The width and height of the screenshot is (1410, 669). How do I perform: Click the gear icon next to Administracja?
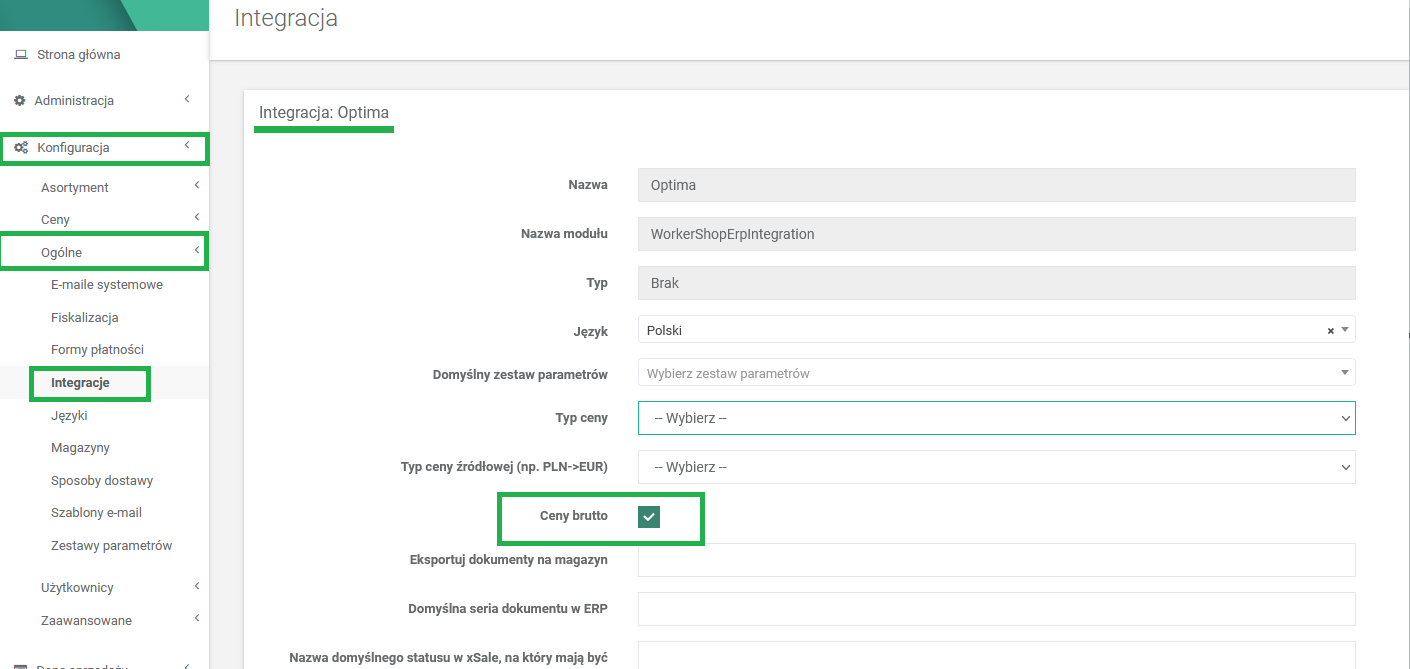tap(19, 101)
